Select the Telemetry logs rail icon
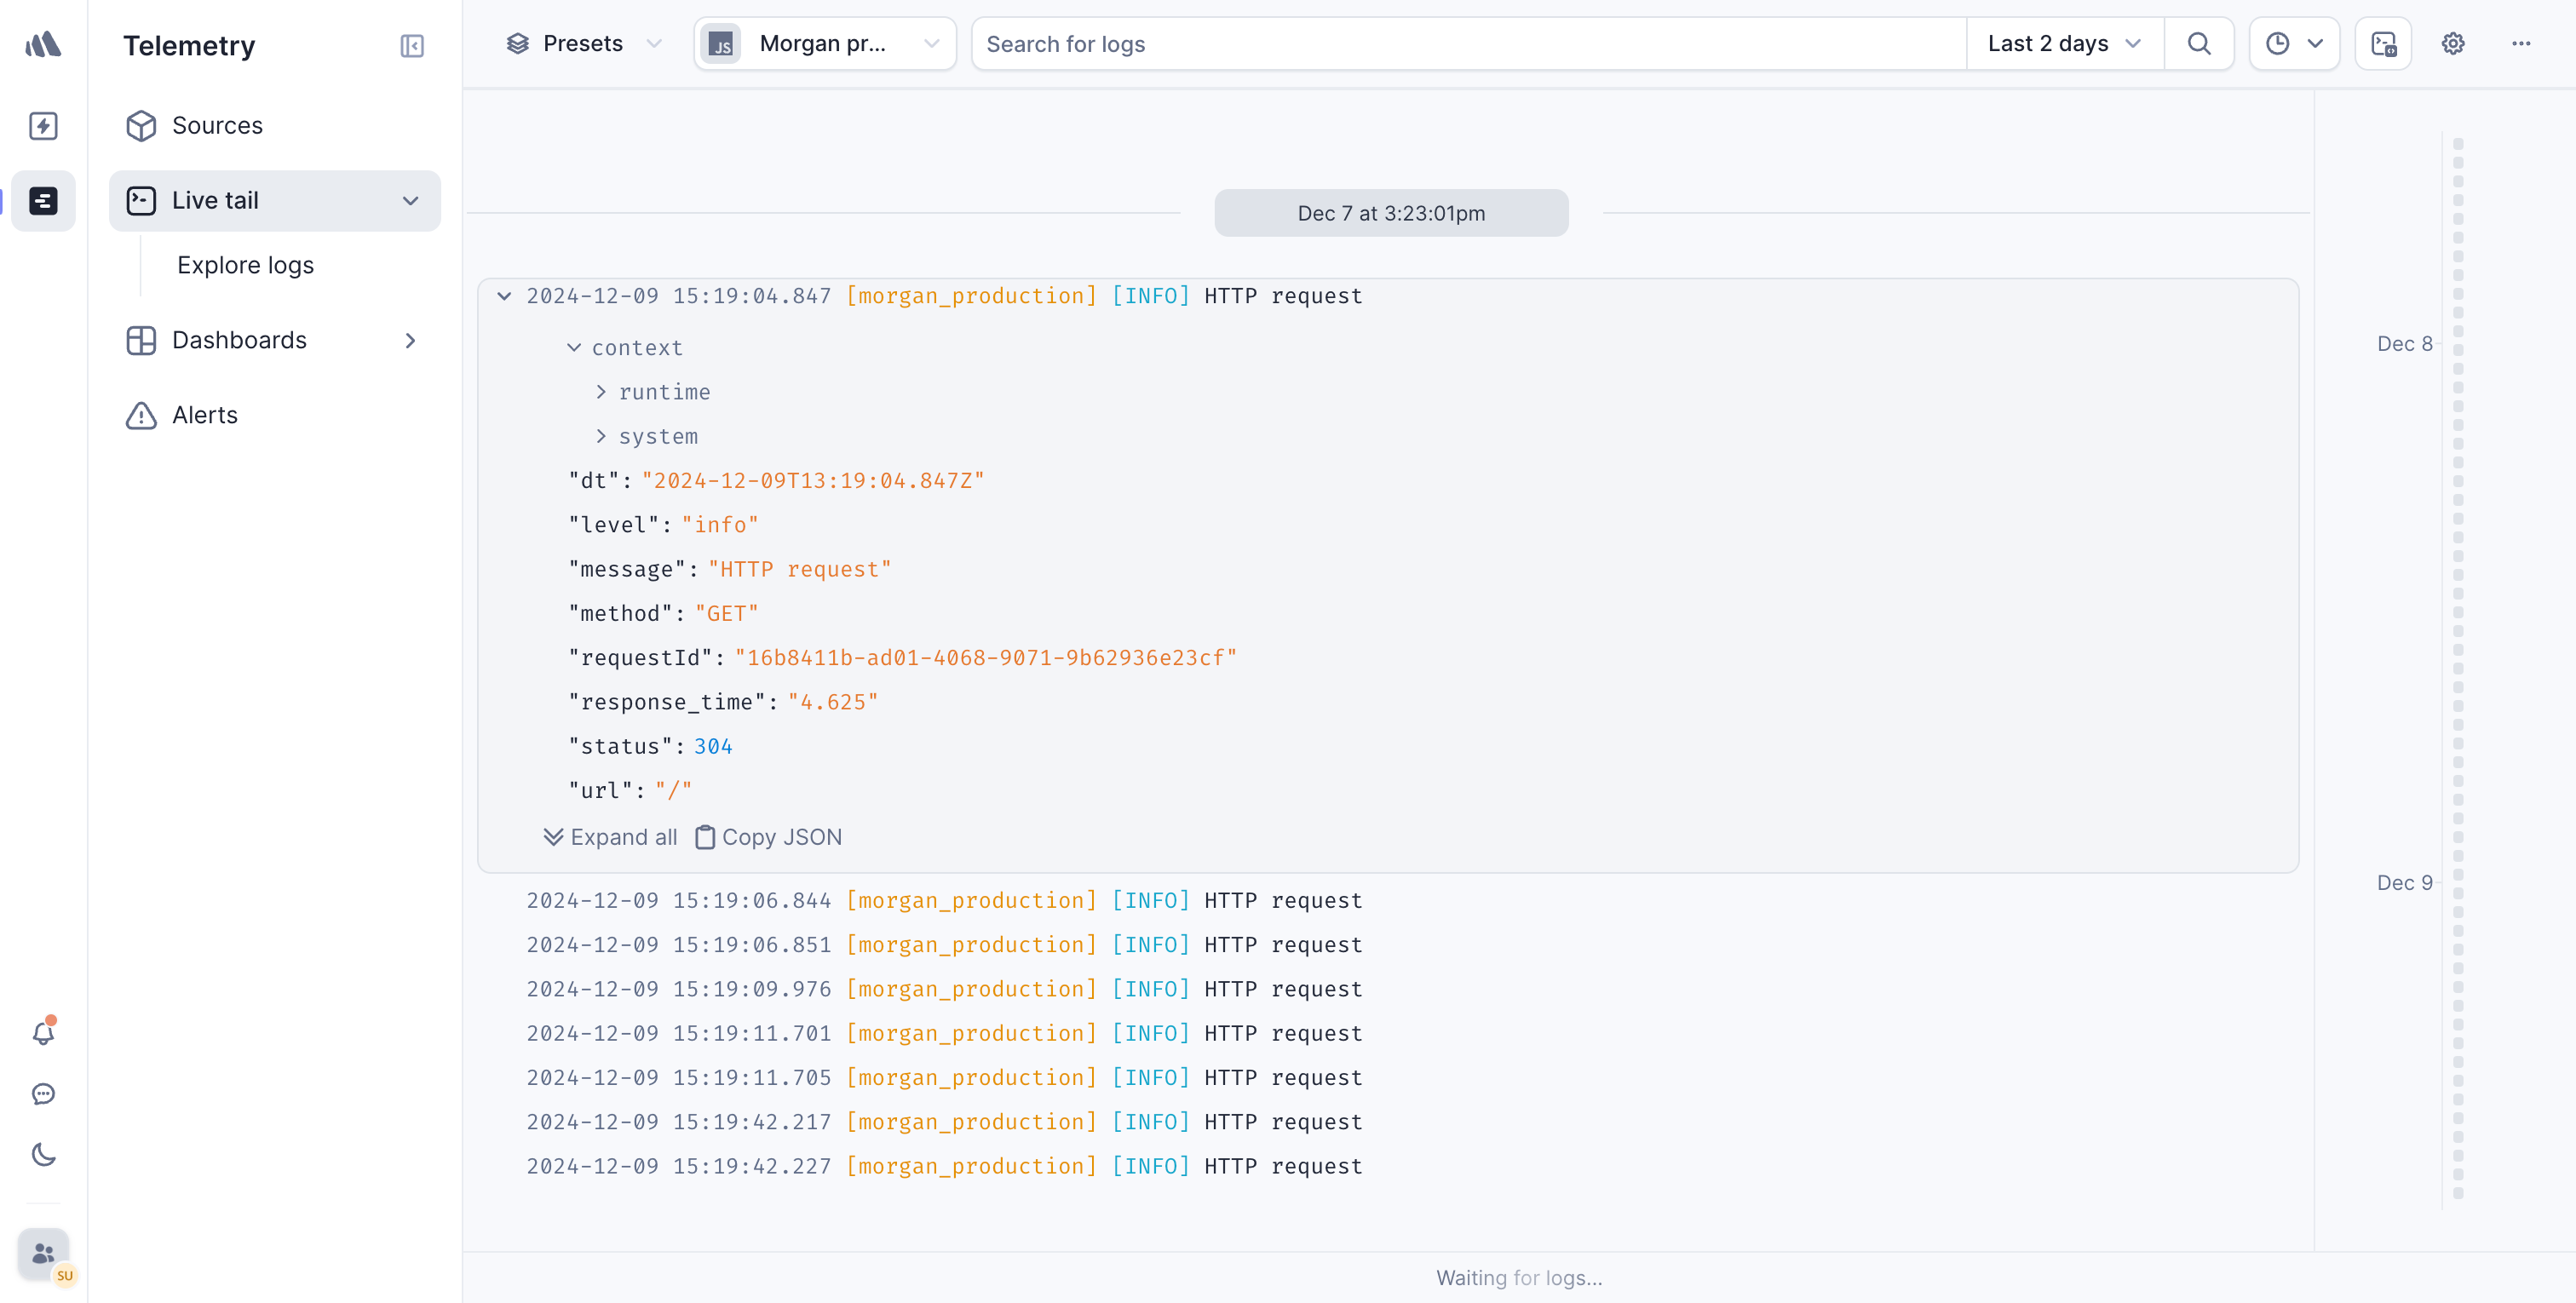This screenshot has width=2576, height=1303. pos(43,201)
